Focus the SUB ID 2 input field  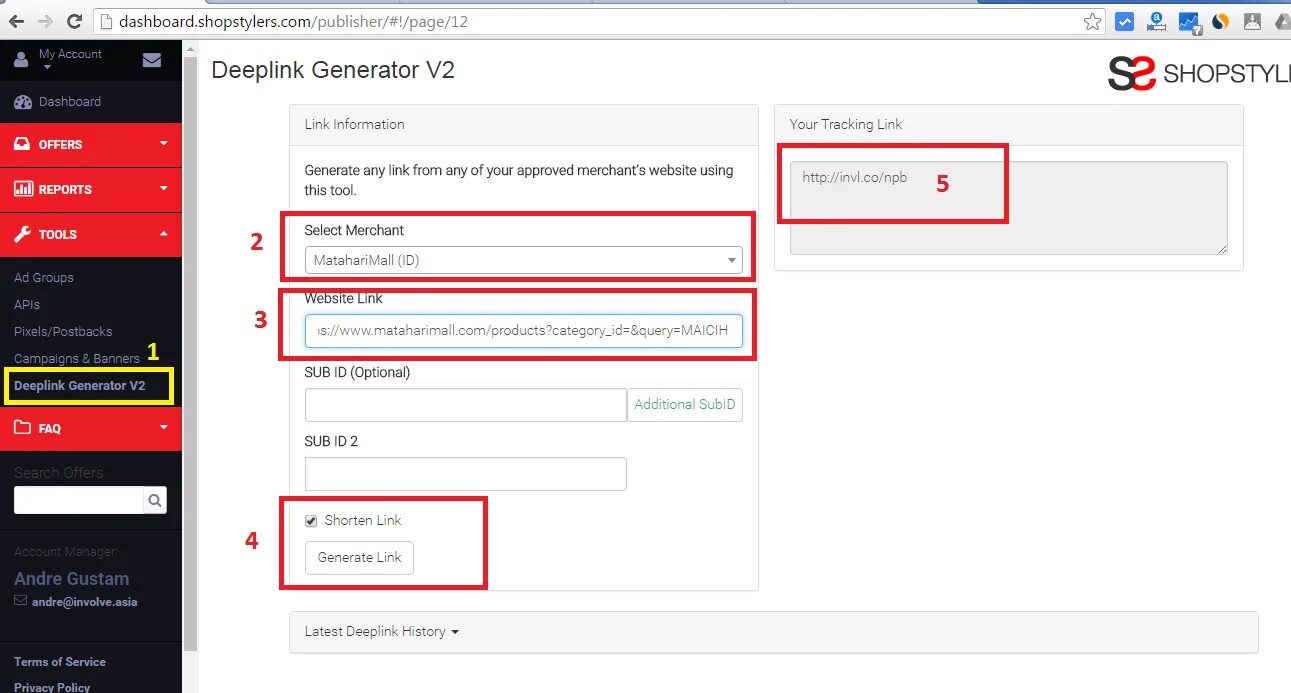click(x=466, y=474)
